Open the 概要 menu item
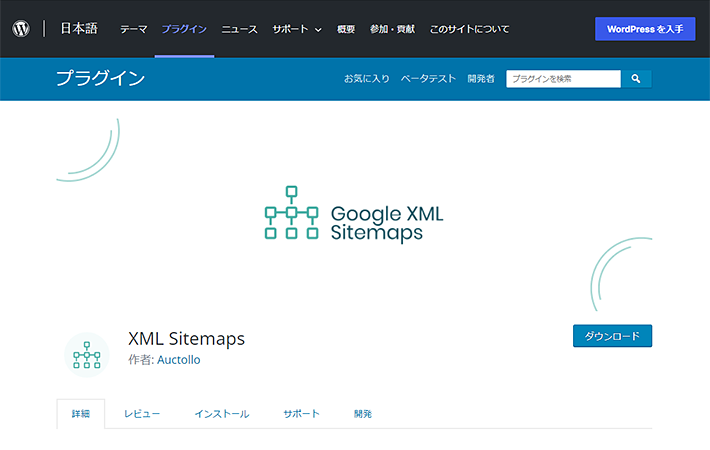This screenshot has height=450, width=710. (346, 29)
